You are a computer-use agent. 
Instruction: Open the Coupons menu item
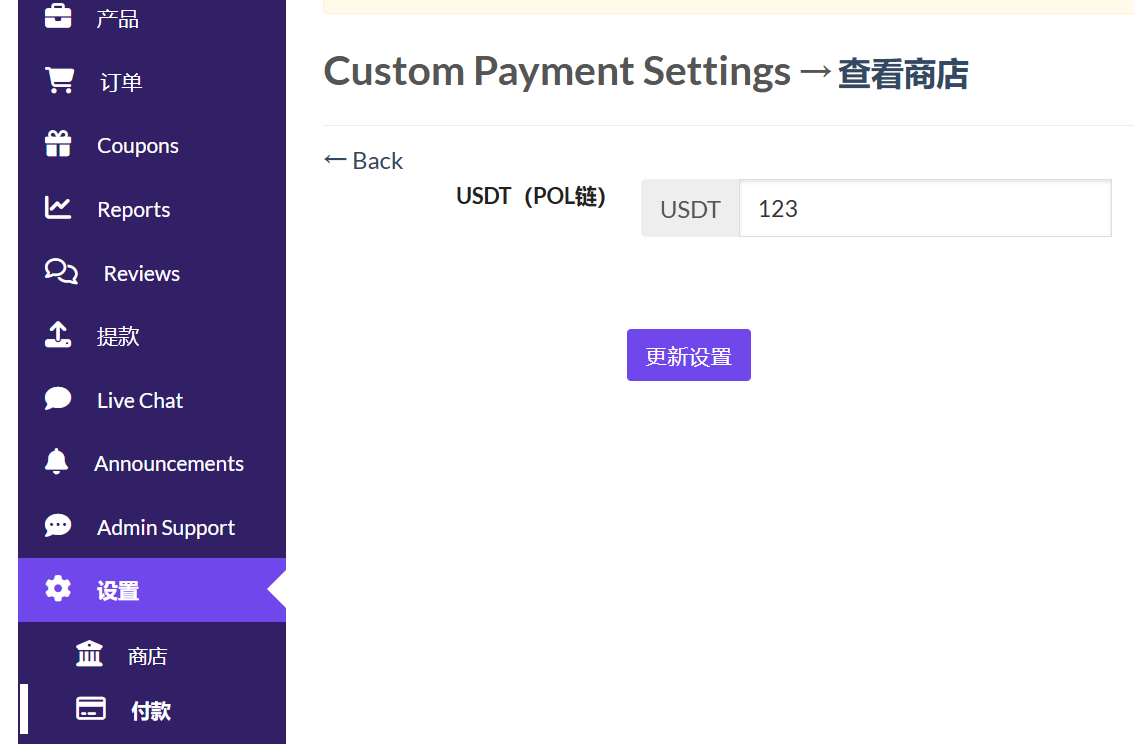click(x=138, y=146)
